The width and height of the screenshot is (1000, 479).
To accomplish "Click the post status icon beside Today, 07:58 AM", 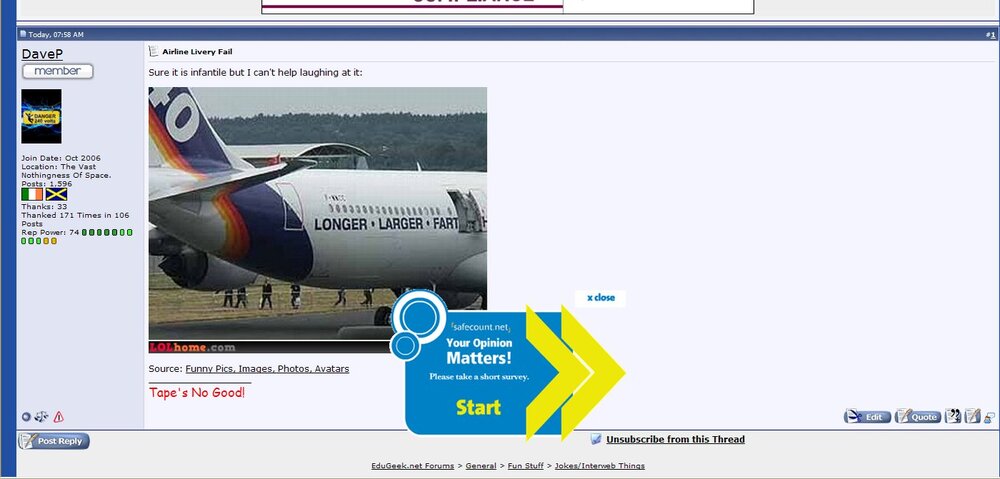I will tap(23, 34).
